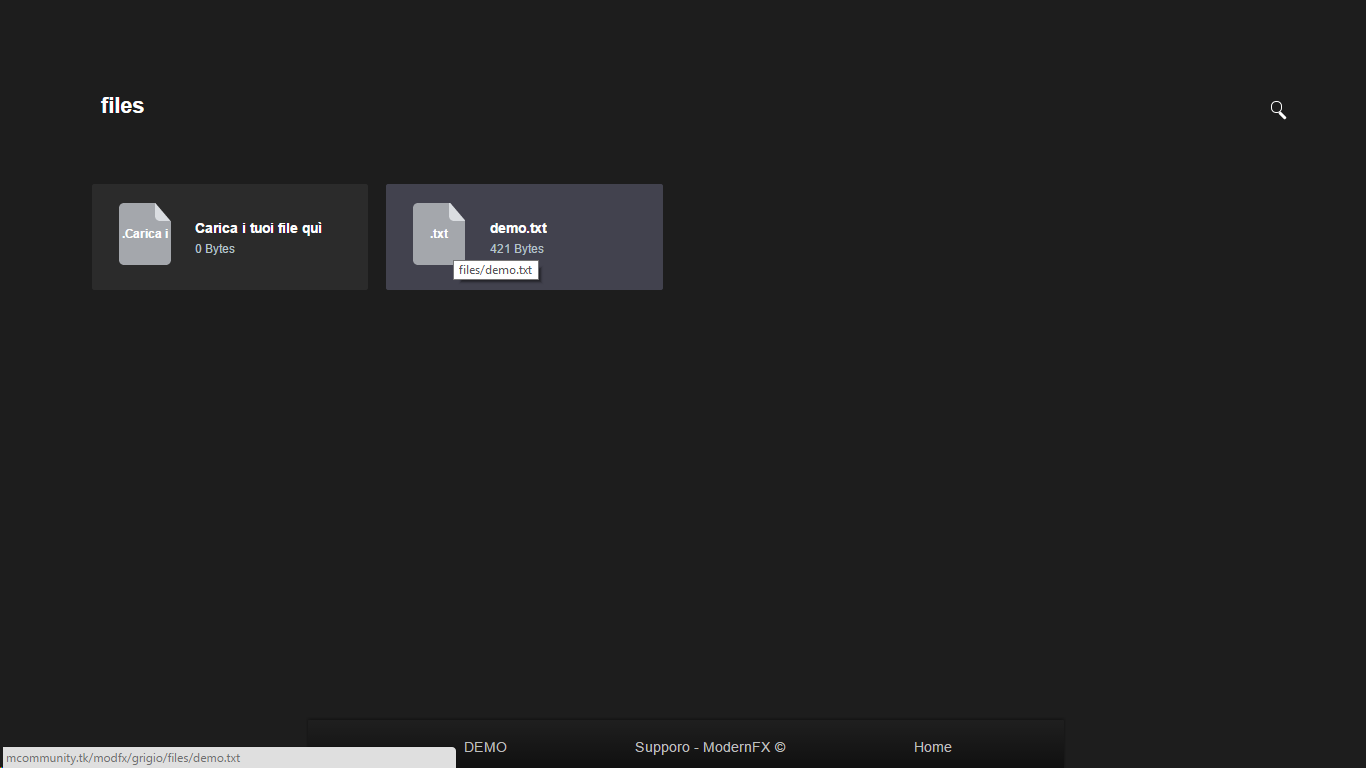
Task: Click the DEMO footer link
Action: 485,747
